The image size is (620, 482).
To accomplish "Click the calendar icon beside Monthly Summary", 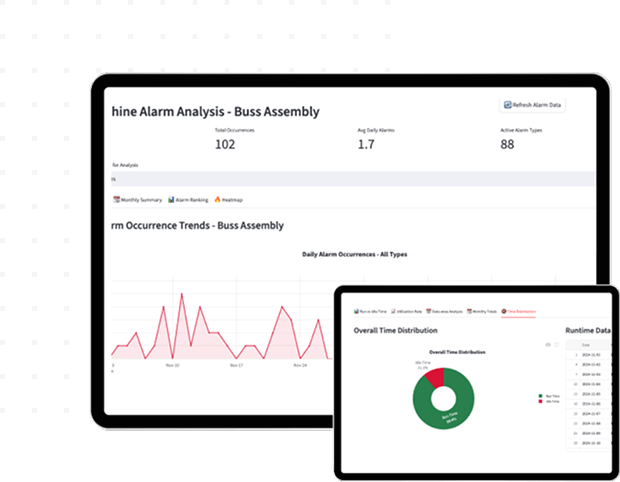I will [117, 200].
